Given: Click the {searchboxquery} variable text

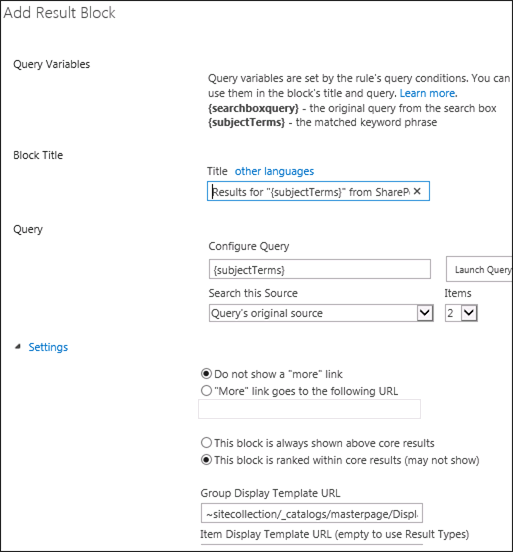Looking at the screenshot, I should click(253, 108).
